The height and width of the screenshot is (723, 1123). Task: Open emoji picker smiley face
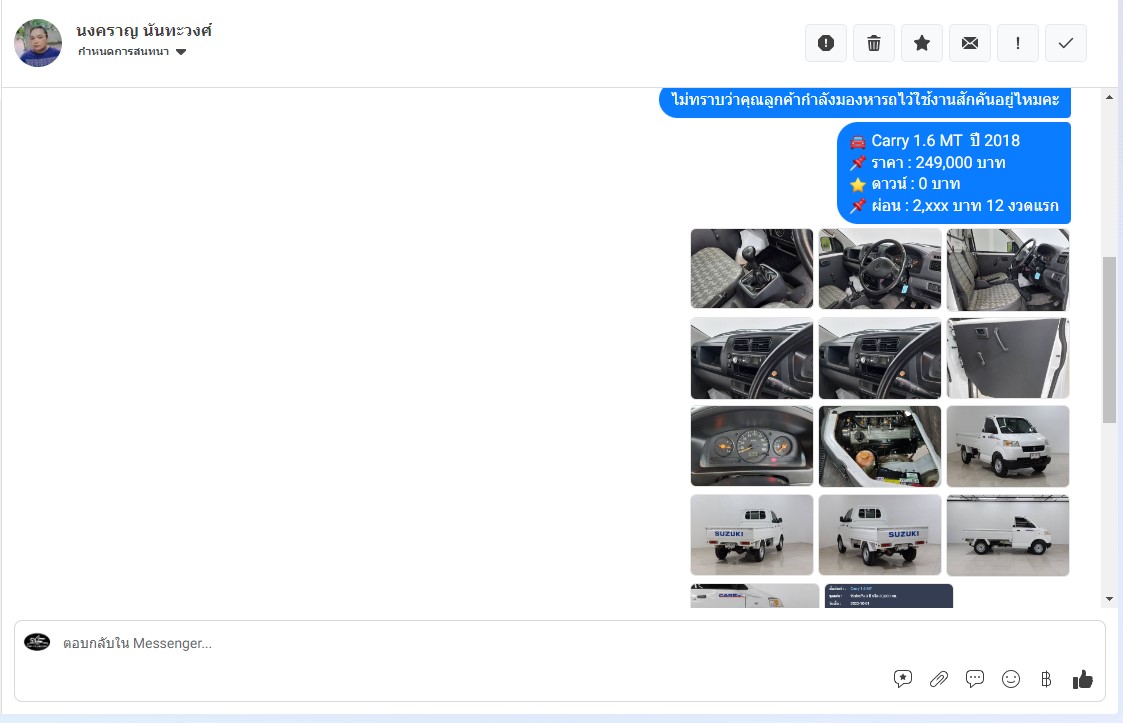pos(1011,679)
